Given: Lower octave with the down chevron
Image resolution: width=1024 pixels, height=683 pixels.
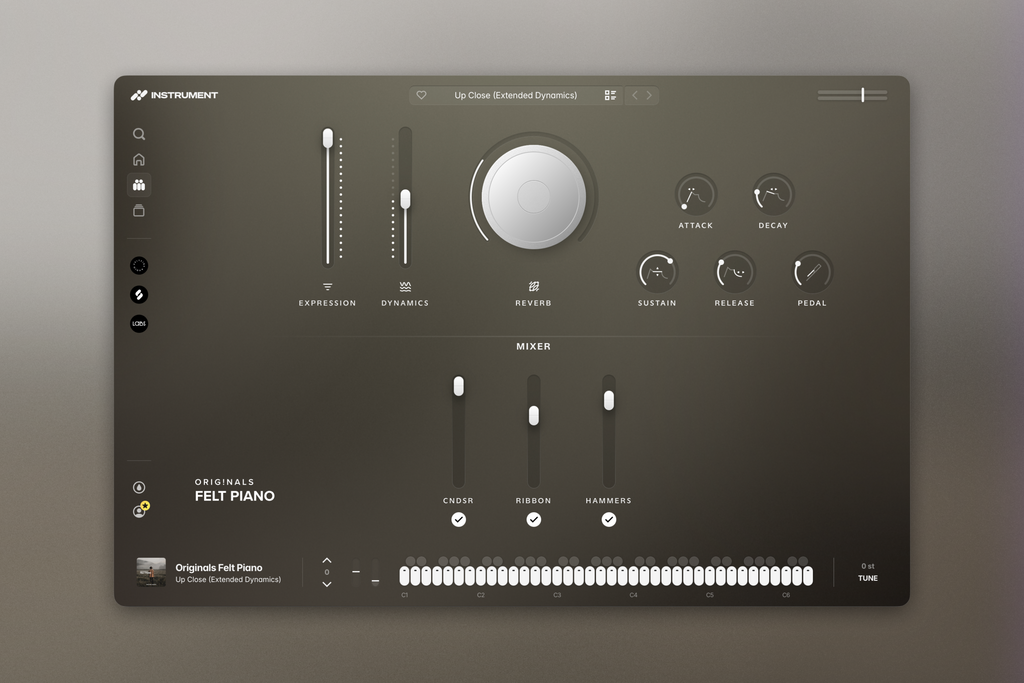Looking at the screenshot, I should [x=327, y=584].
